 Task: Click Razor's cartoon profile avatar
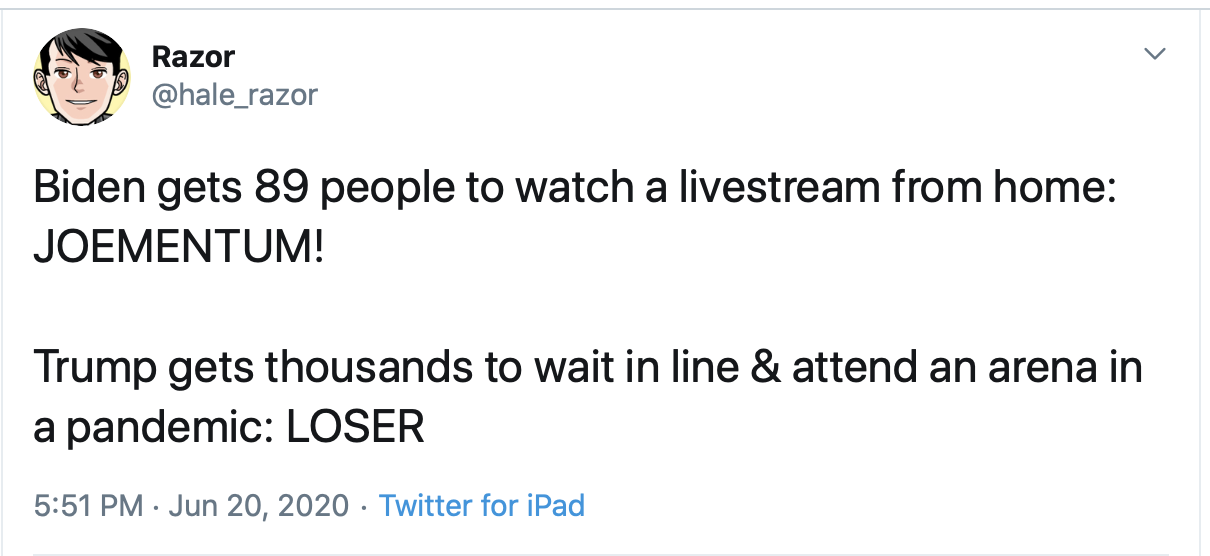pyautogui.click(x=83, y=75)
